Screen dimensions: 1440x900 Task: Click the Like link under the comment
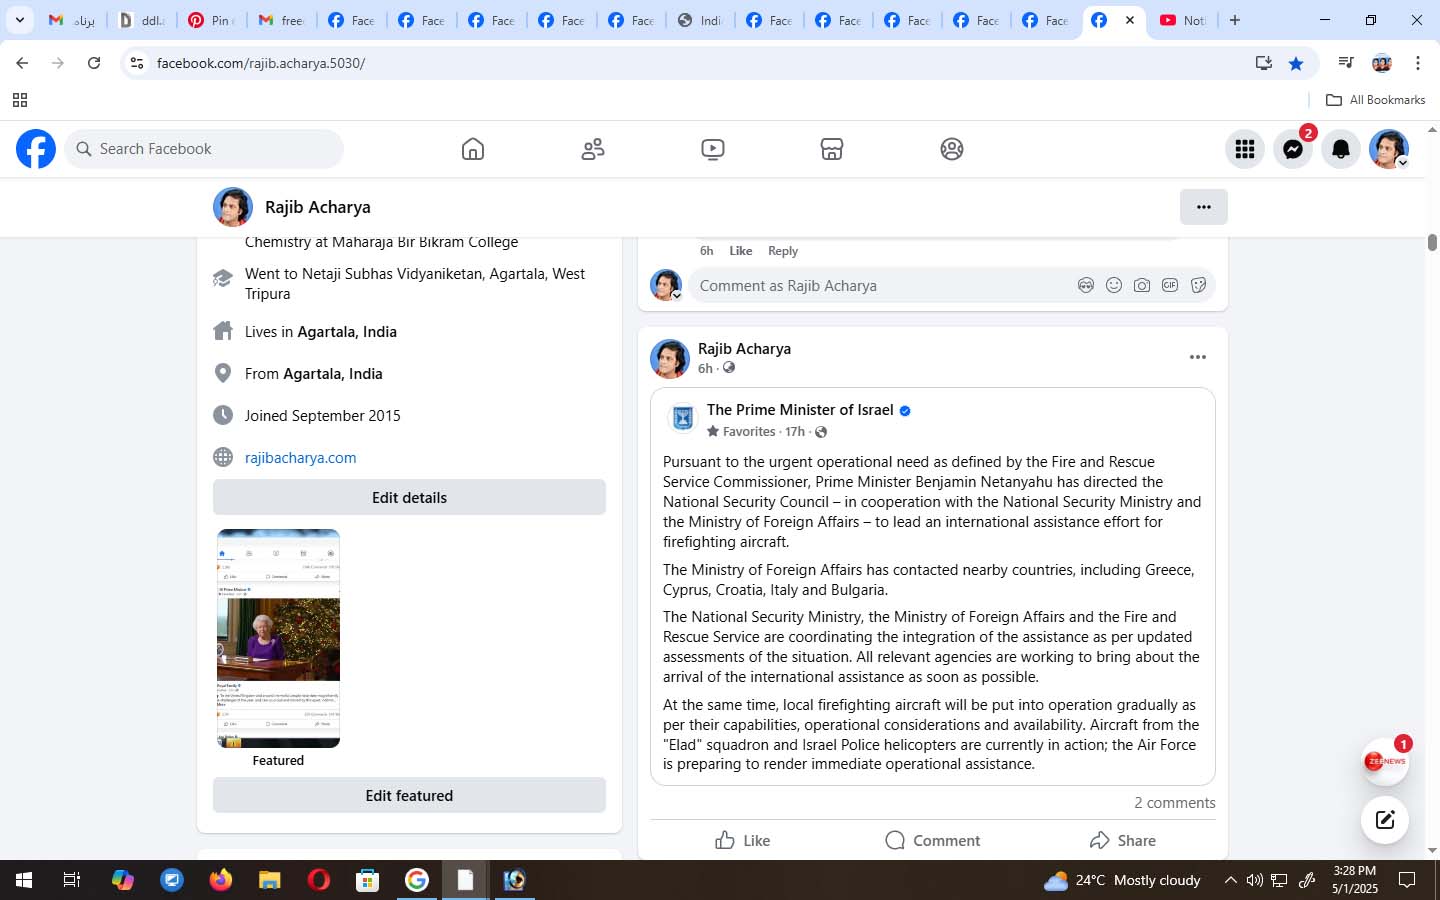click(740, 251)
